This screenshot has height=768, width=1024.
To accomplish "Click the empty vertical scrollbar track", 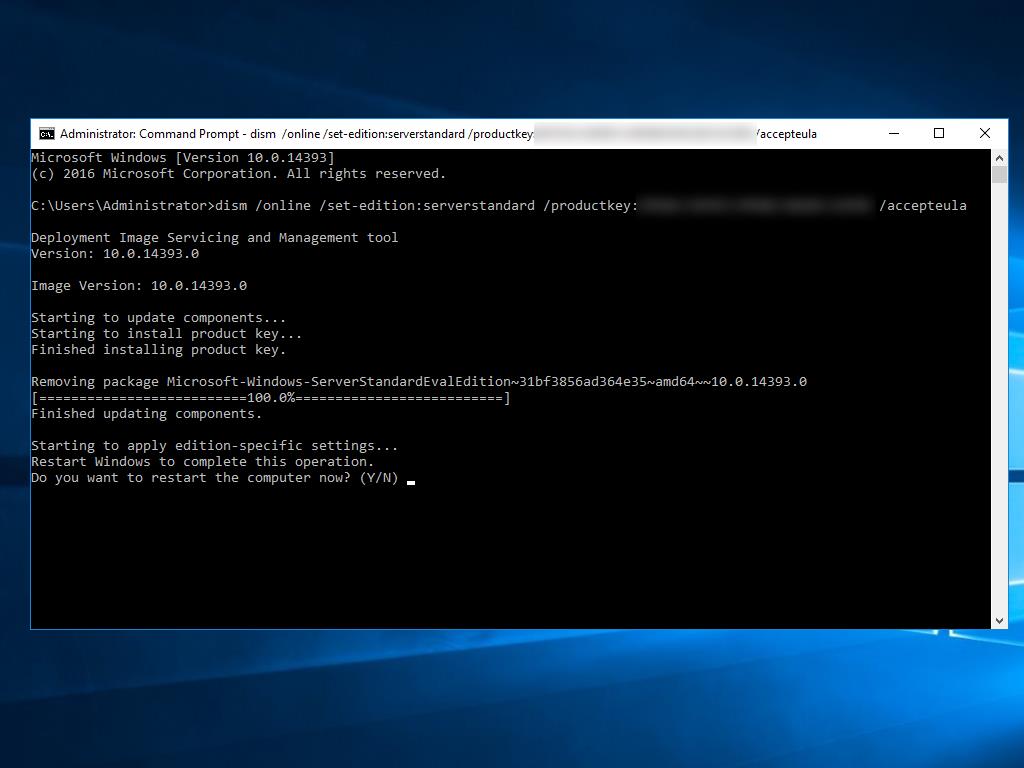I will click(999, 400).
